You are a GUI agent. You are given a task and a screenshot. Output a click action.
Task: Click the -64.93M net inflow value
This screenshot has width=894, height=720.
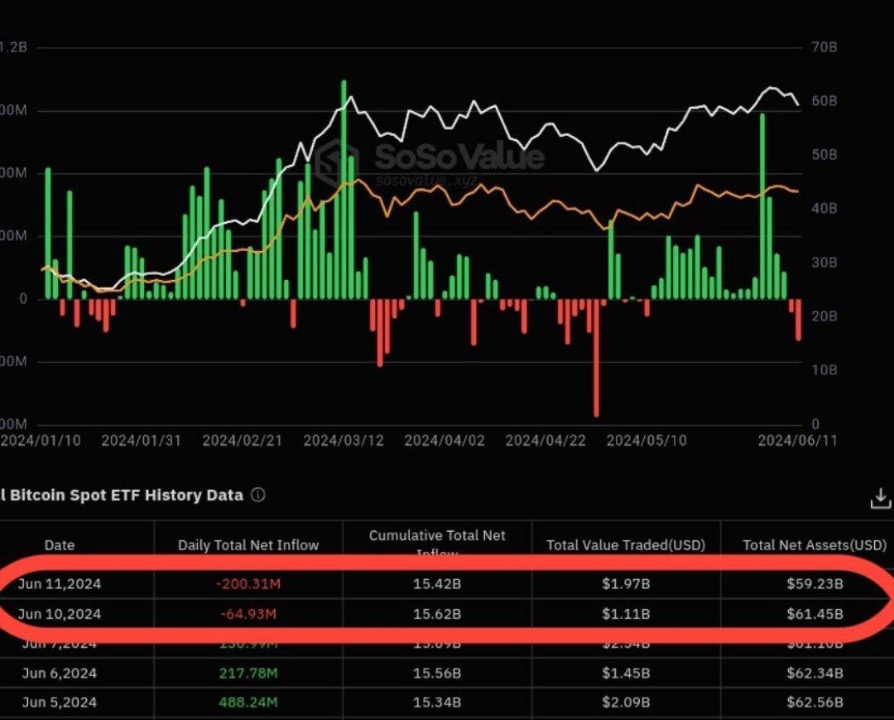247,613
